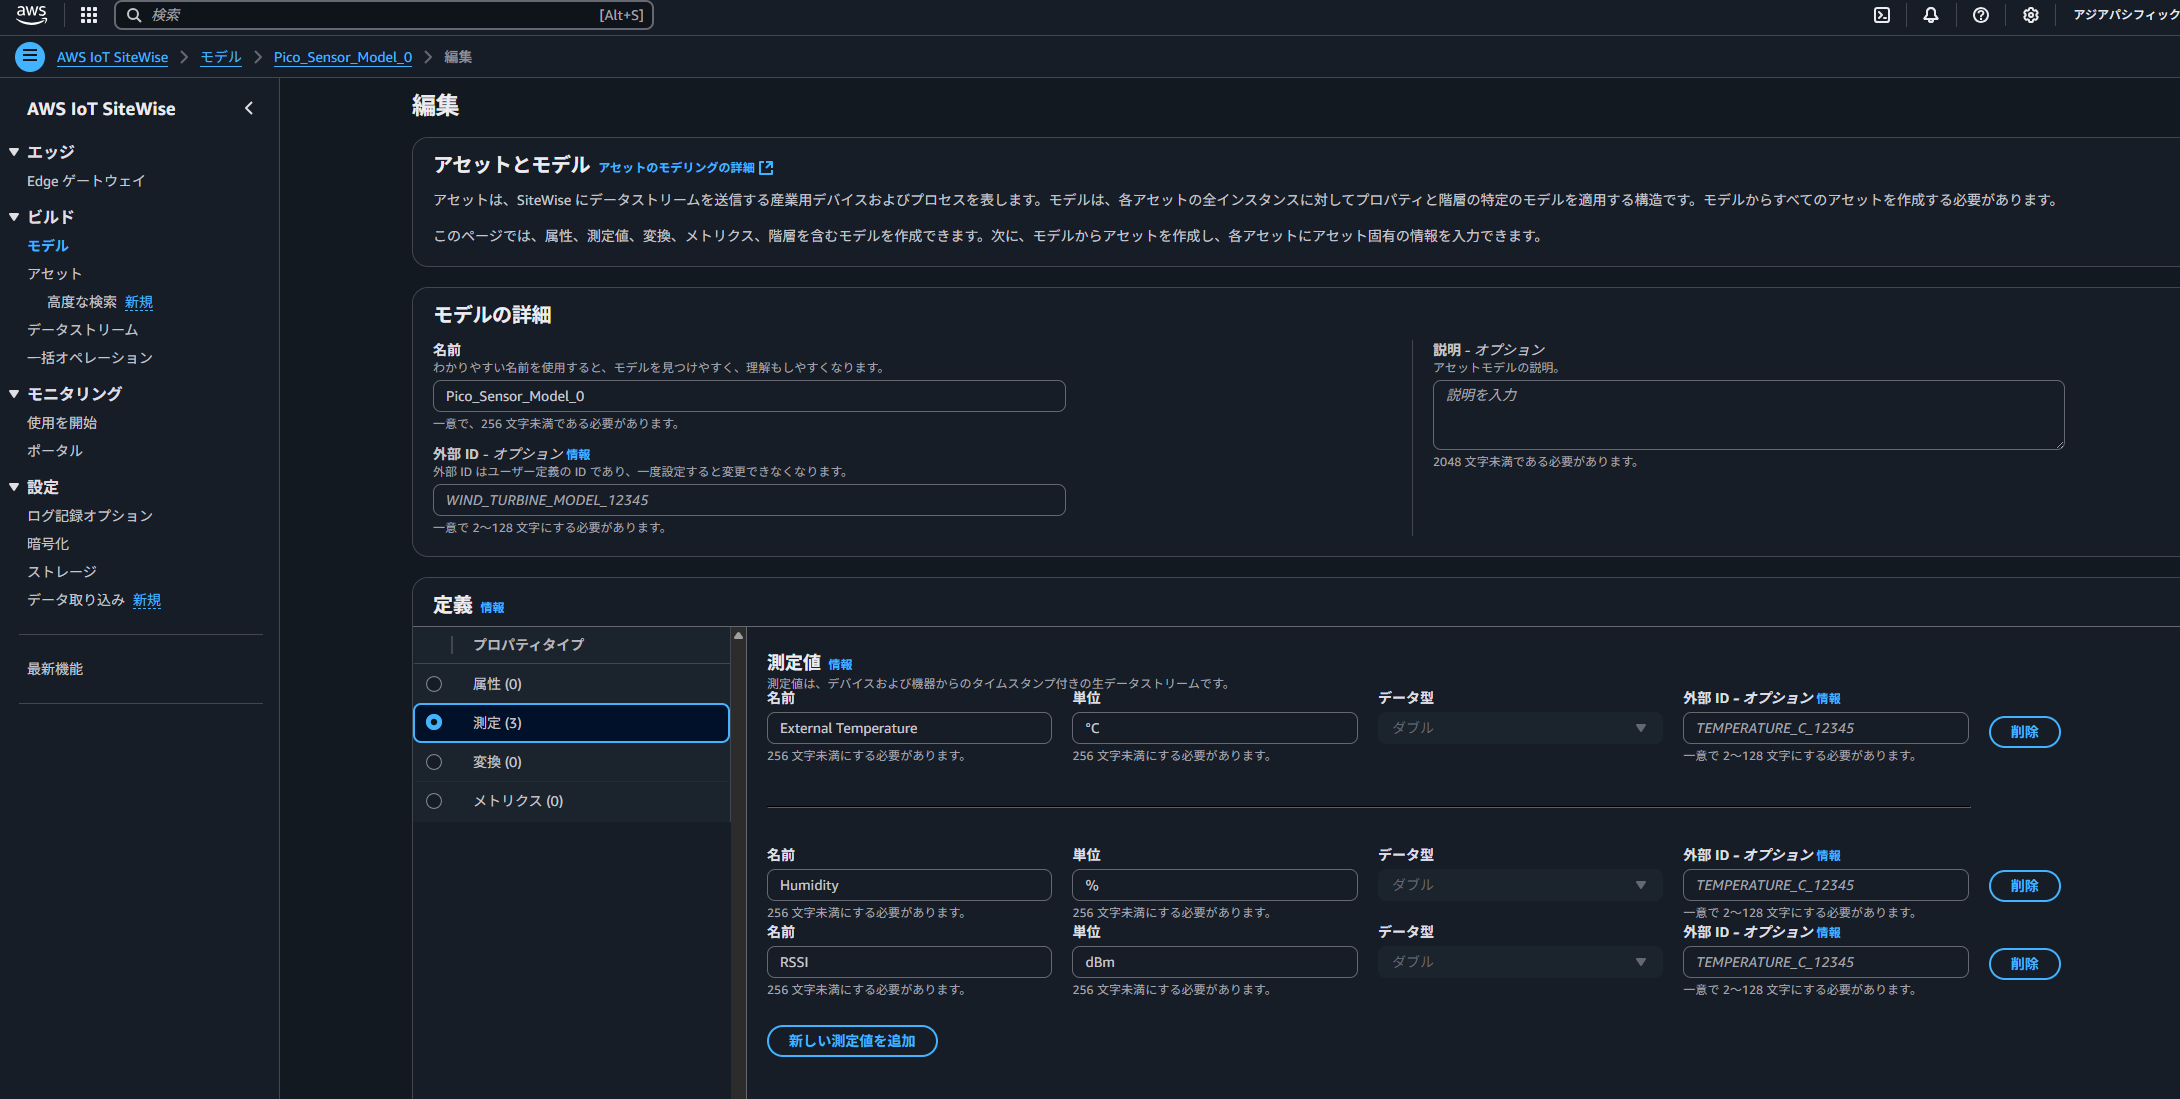Open the help question mark icon
The image size is (2180, 1099).
(x=1981, y=15)
